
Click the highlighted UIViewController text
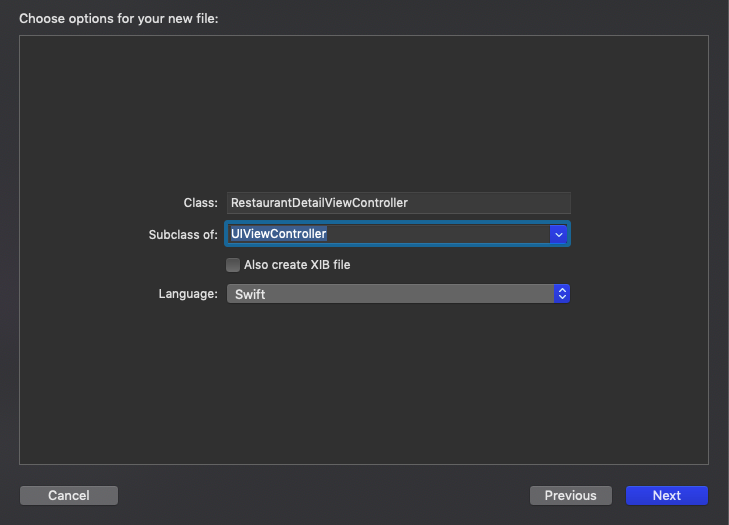[x=279, y=234]
